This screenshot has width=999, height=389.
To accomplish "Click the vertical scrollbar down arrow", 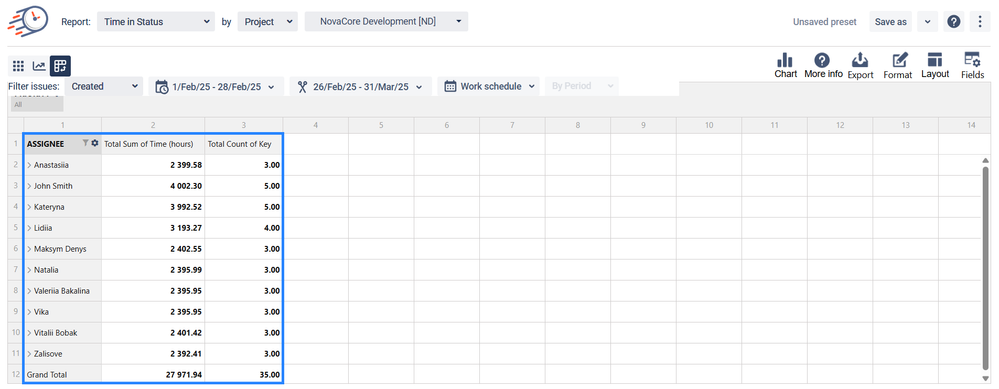I will [986, 378].
